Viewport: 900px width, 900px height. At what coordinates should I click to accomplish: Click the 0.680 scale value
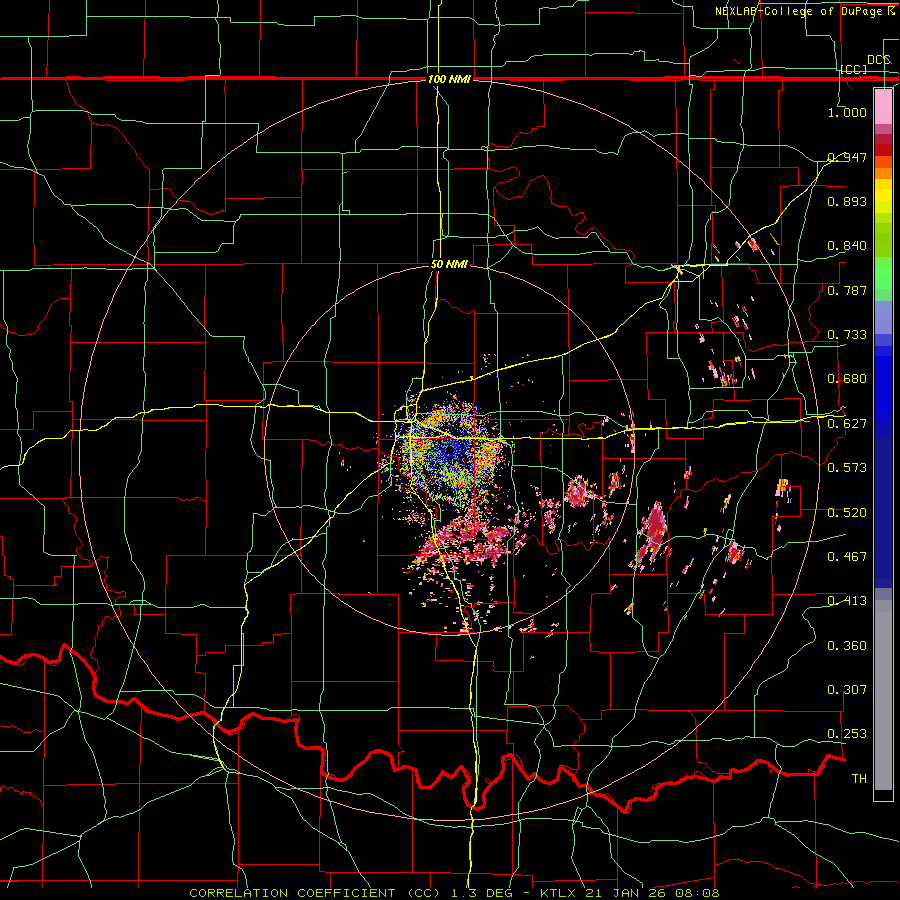pyautogui.click(x=847, y=378)
